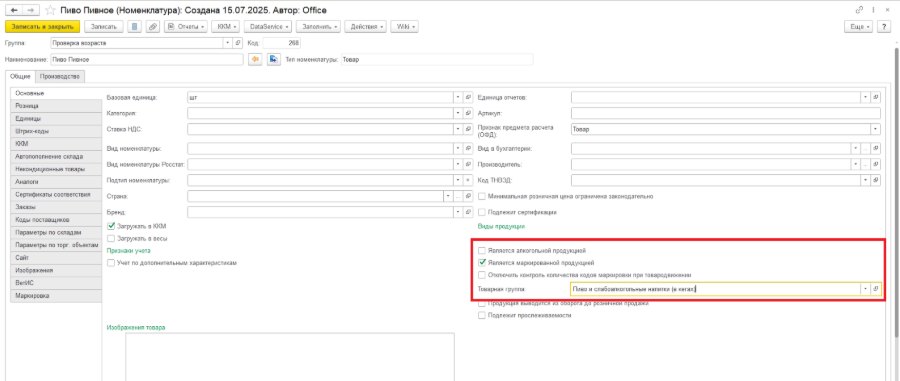
Task: Open Код ТНВЭД linked item icon
Action: pyautogui.click(x=875, y=180)
